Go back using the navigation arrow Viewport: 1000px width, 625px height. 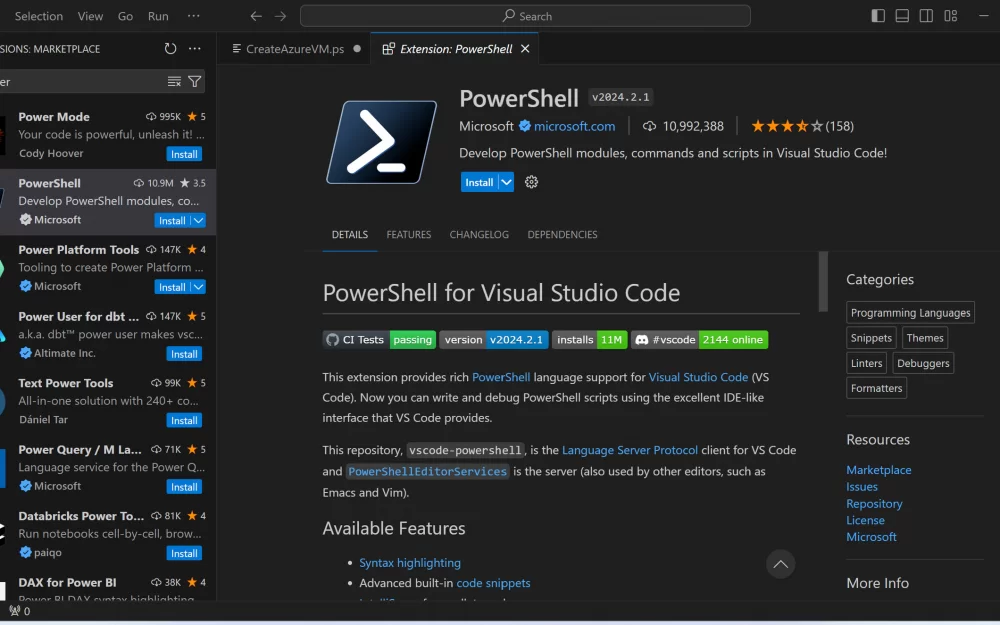(256, 16)
